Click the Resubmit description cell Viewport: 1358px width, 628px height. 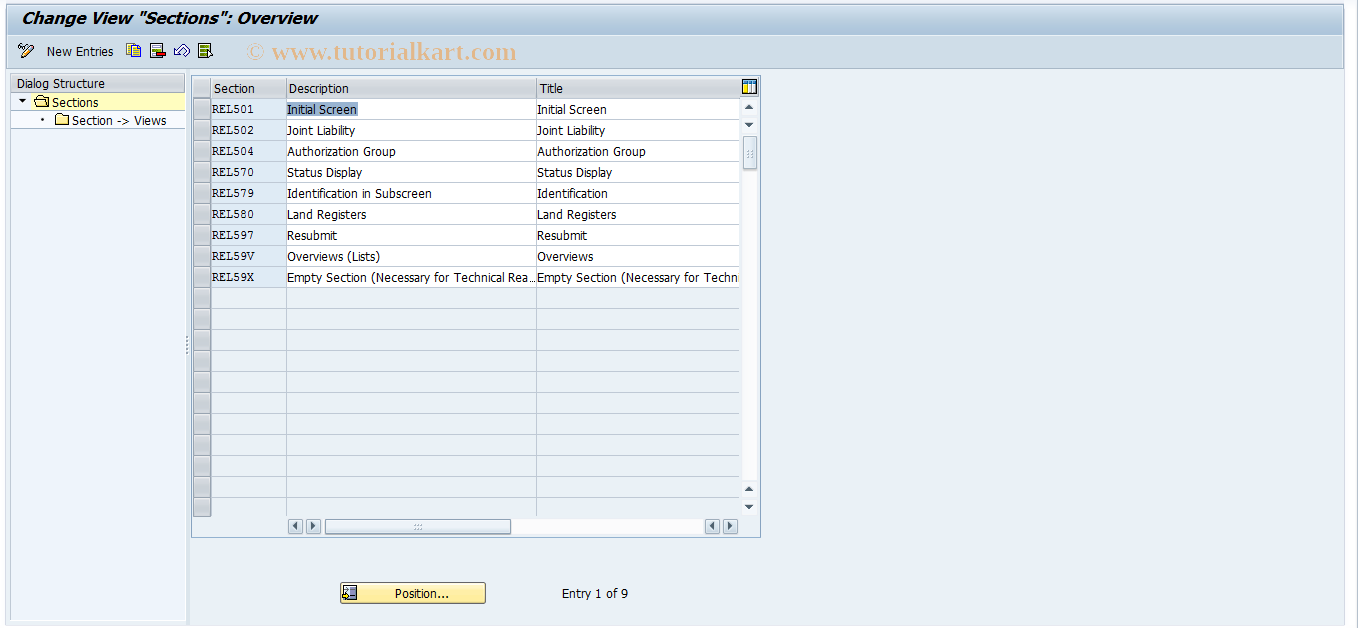coord(411,235)
